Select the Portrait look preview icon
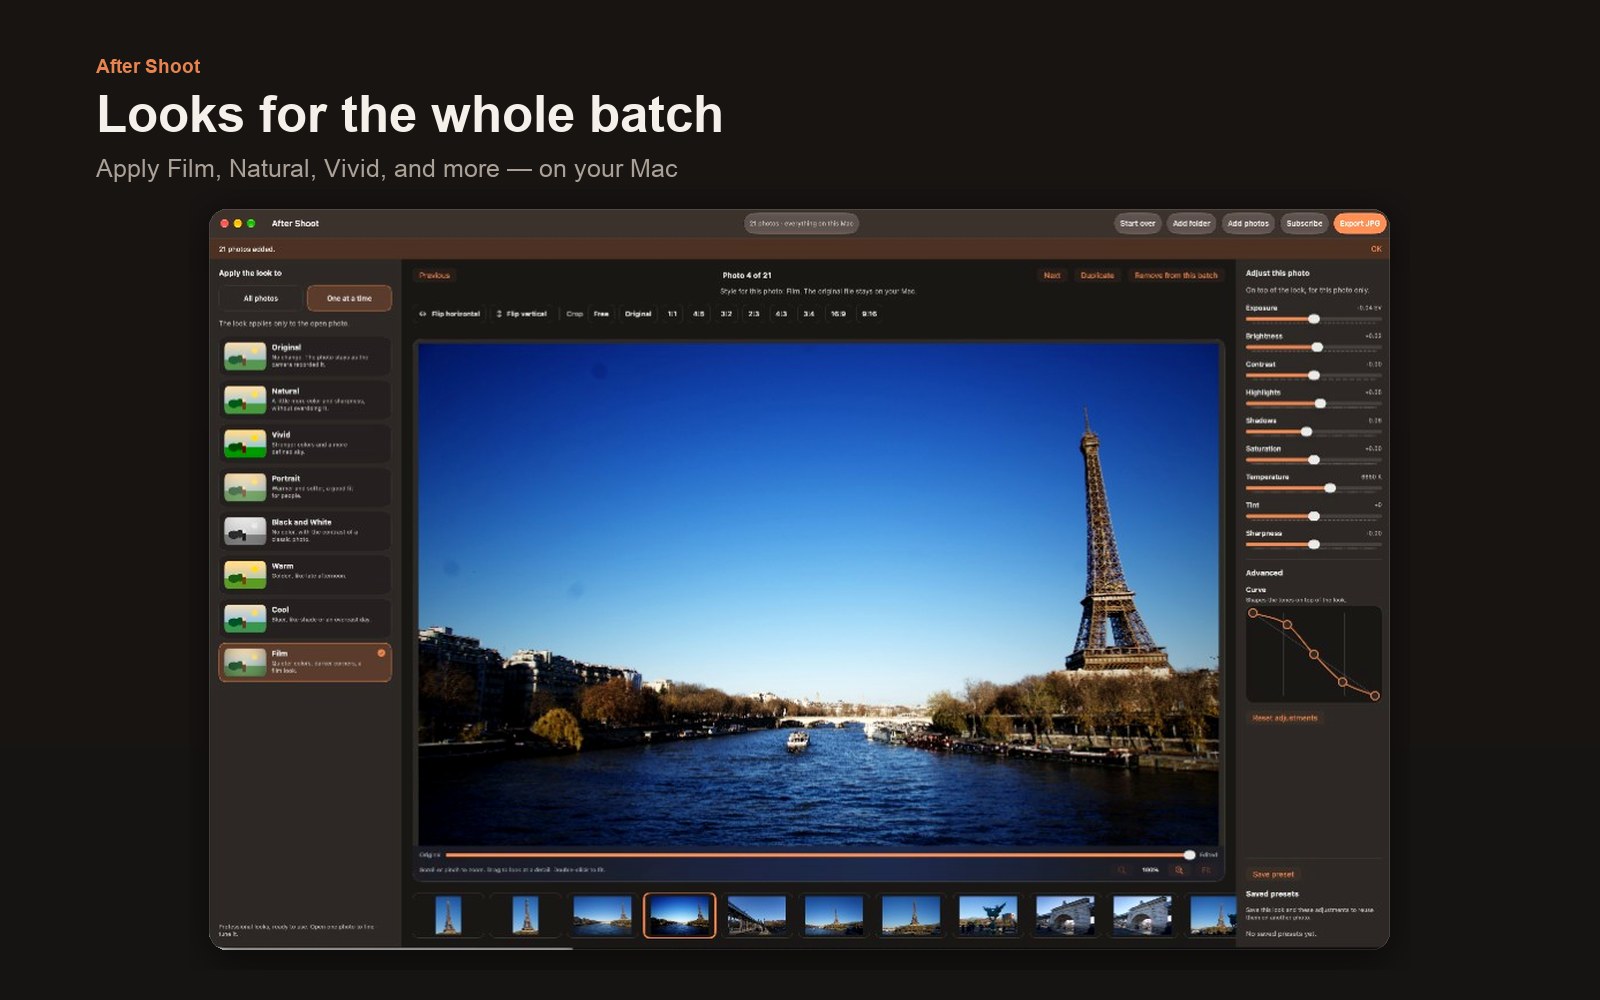The image size is (1600, 1000). [245, 487]
